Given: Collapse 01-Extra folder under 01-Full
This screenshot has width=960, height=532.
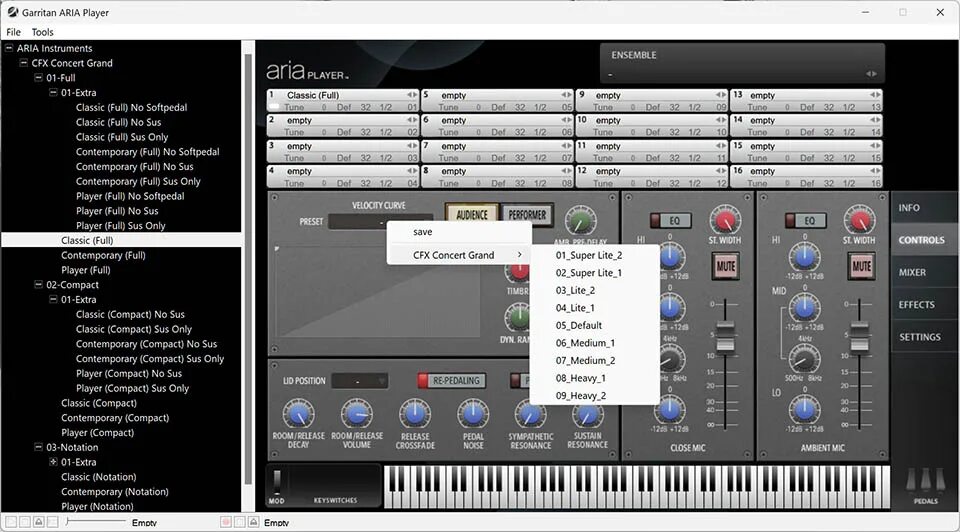Looking at the screenshot, I should 53,92.
